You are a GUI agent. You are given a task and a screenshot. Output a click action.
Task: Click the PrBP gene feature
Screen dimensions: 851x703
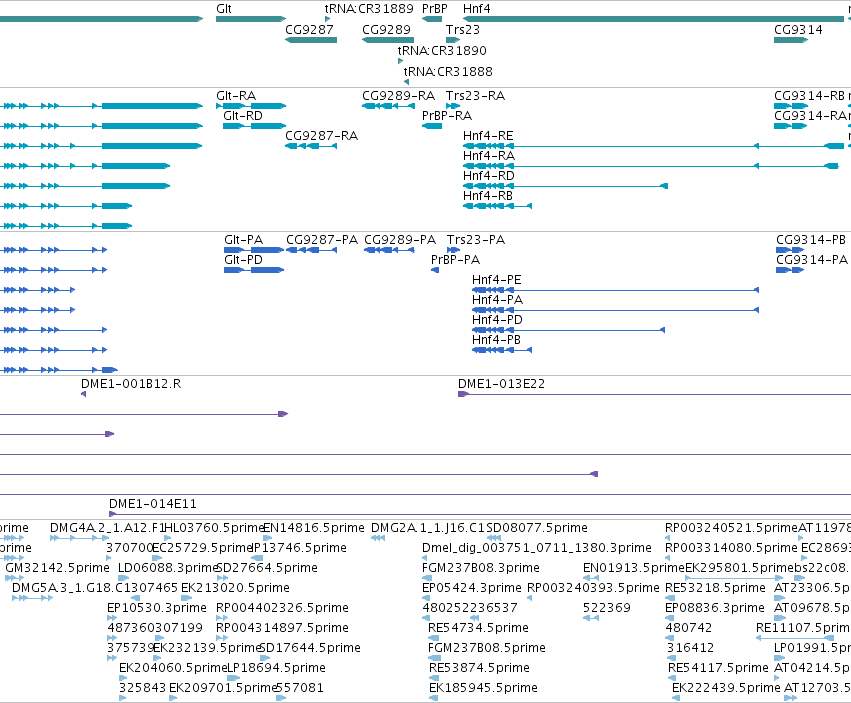click(x=432, y=19)
